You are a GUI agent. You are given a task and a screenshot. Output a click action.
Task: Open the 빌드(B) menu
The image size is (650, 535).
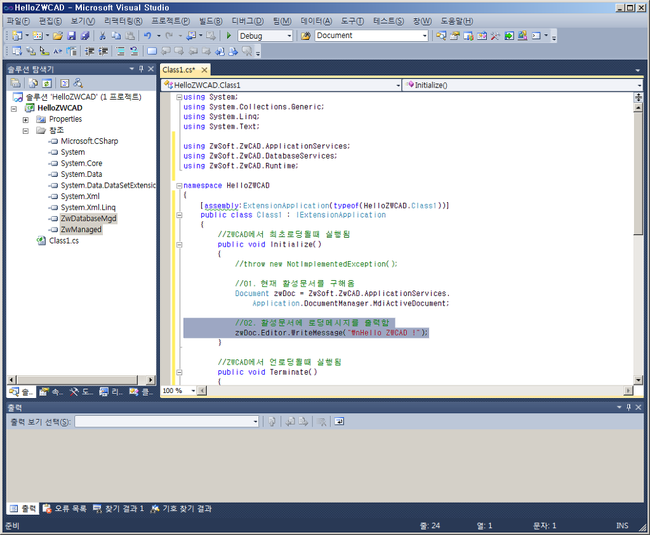pos(211,21)
